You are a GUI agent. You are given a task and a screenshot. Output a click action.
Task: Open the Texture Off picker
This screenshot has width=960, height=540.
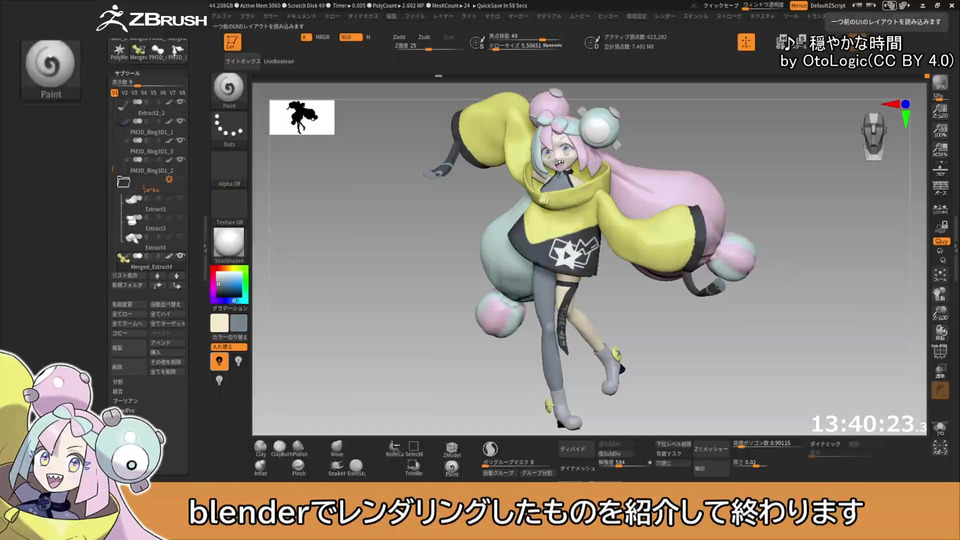(x=229, y=208)
